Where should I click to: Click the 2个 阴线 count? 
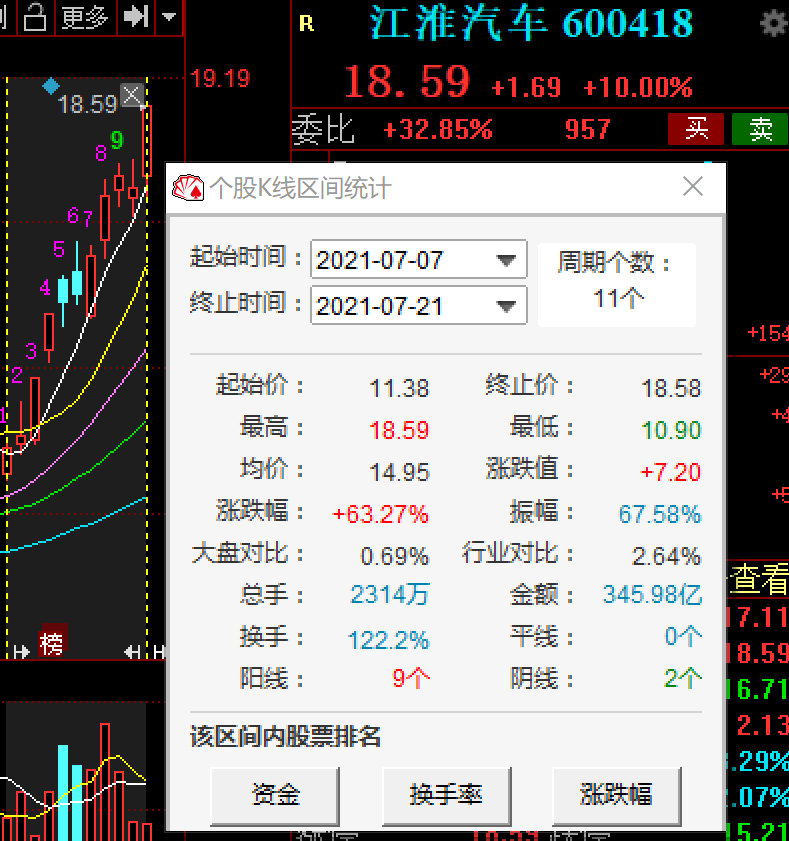point(683,678)
